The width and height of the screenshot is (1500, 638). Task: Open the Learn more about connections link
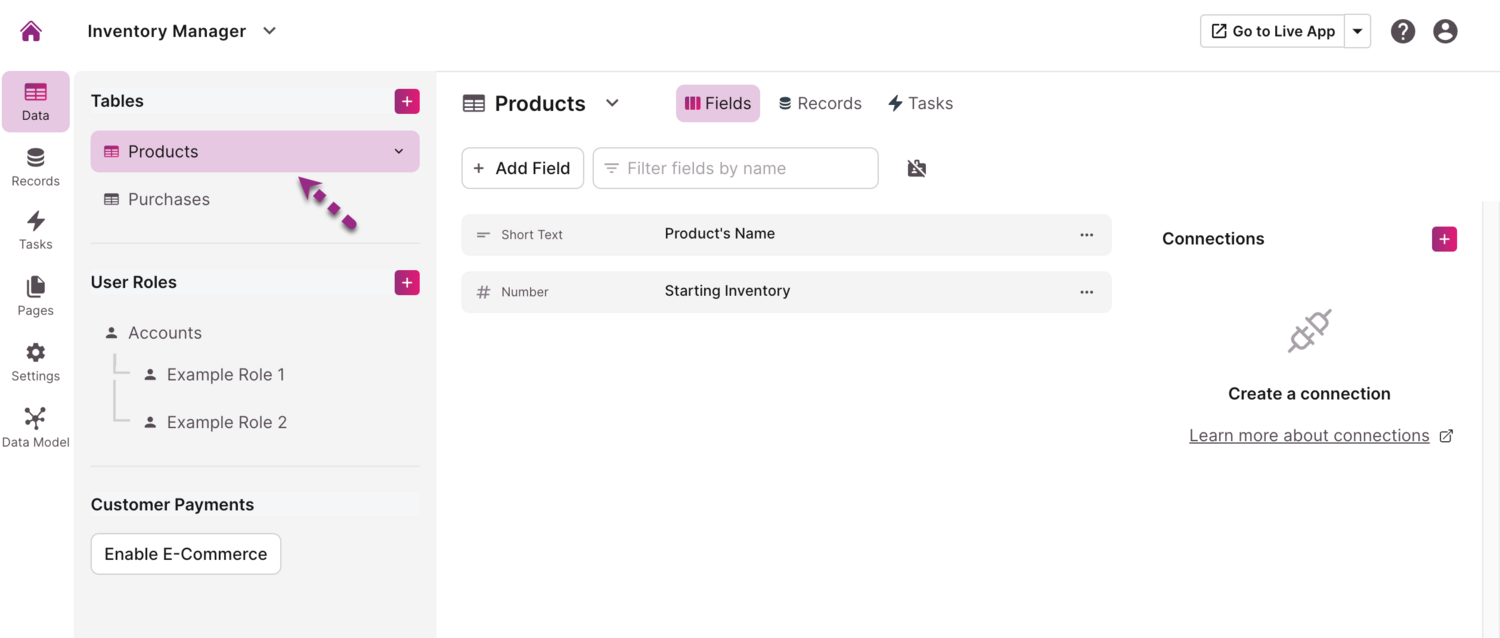pos(1309,435)
